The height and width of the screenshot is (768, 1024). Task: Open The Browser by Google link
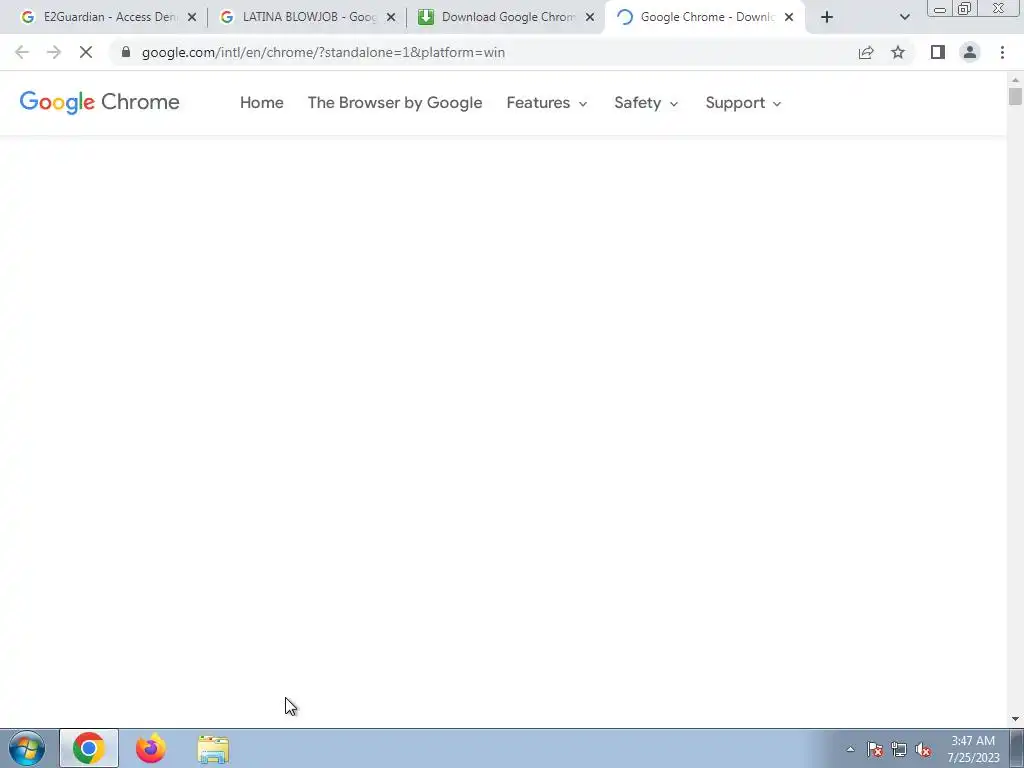coord(394,103)
